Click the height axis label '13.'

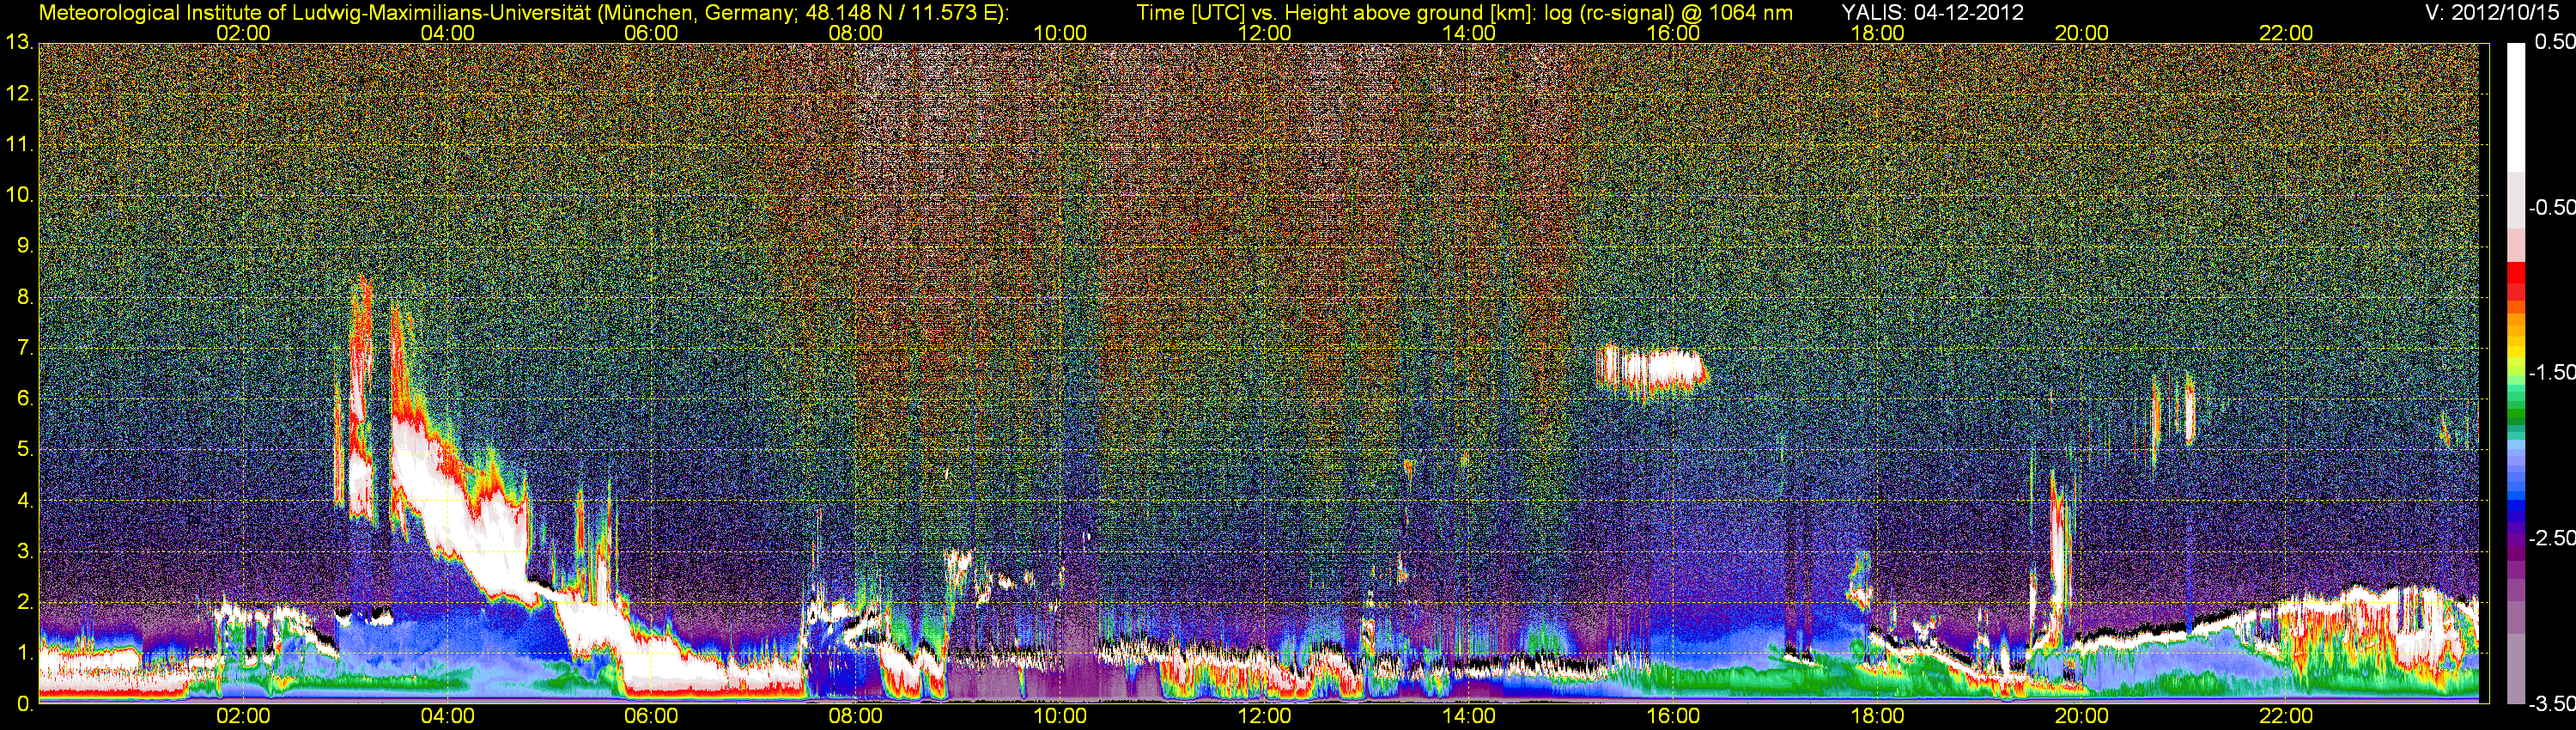point(19,43)
